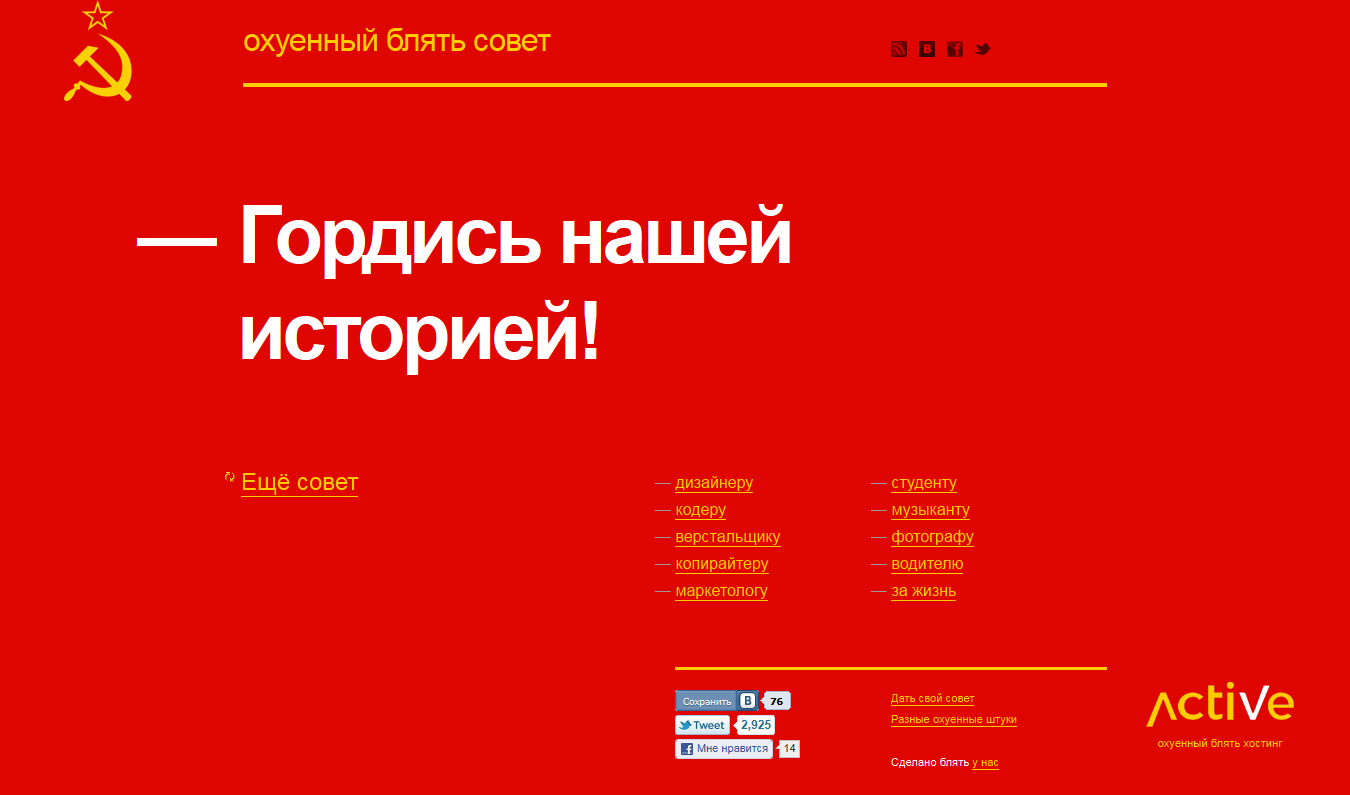Select the 'дизайнеру' category
Viewport: 1350px width, 795px height.
[714, 483]
